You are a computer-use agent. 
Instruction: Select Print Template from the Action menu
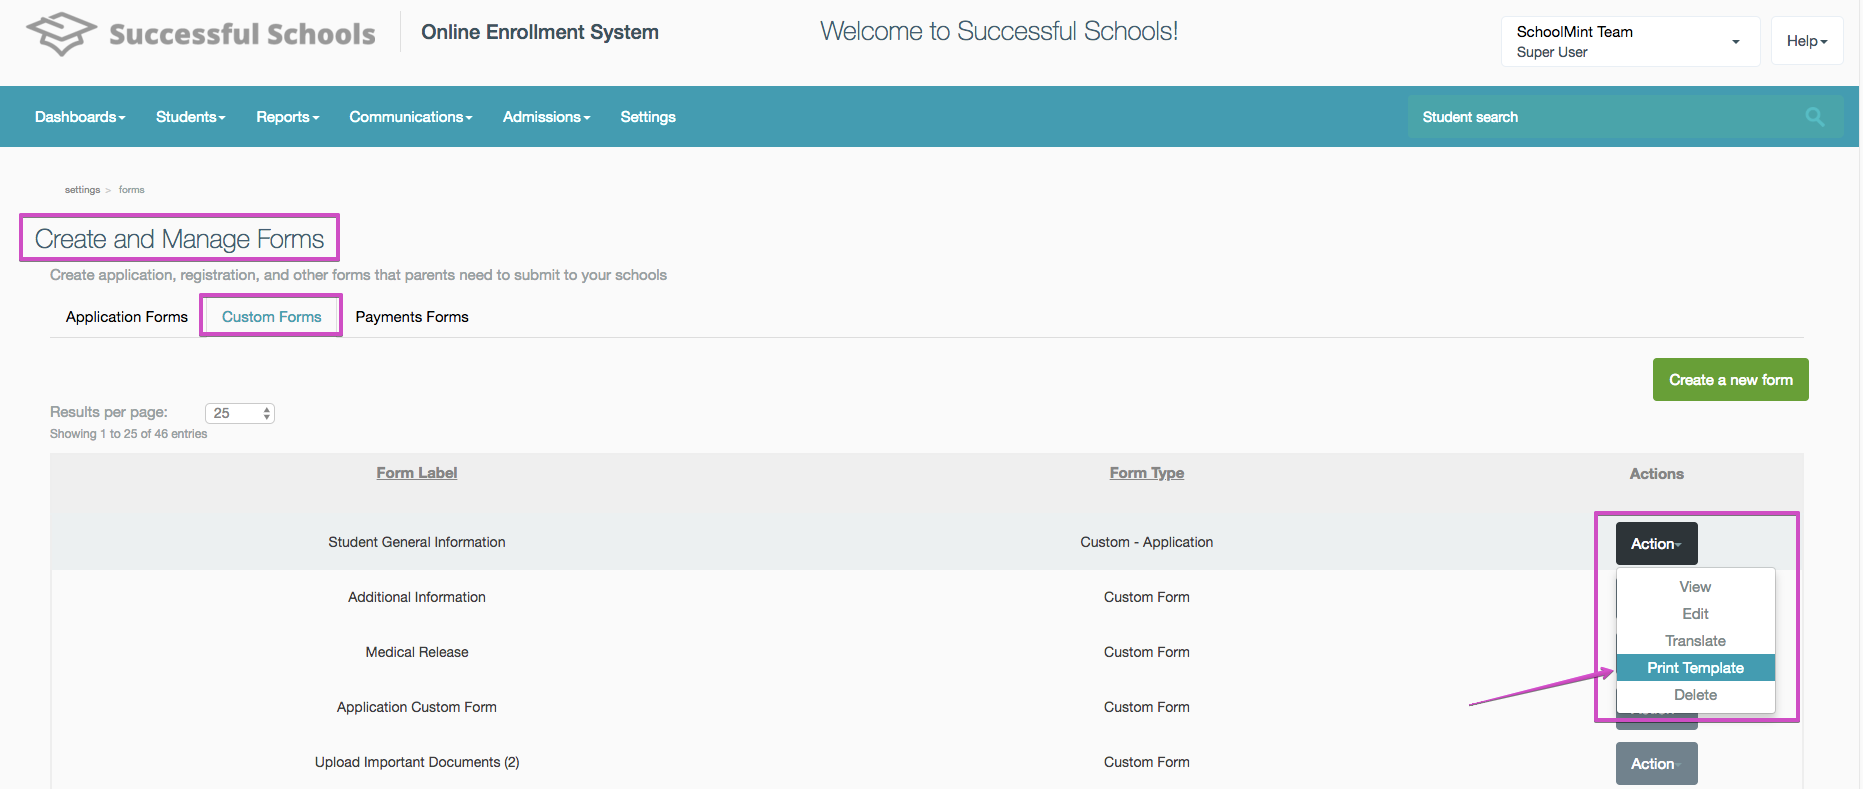pyautogui.click(x=1695, y=668)
